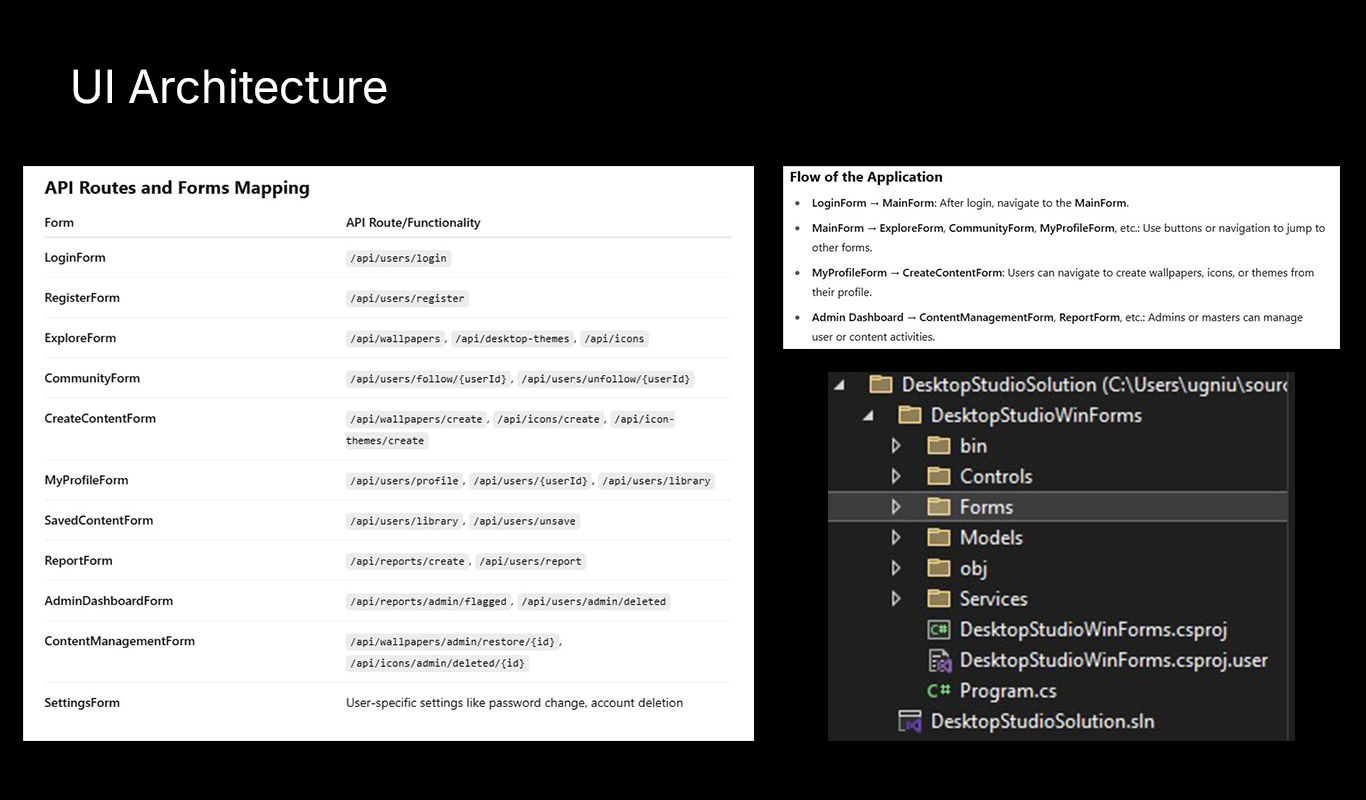This screenshot has width=1366, height=800.
Task: Select the DesktopStudioSolution.sln solution icon
Action: click(x=912, y=720)
